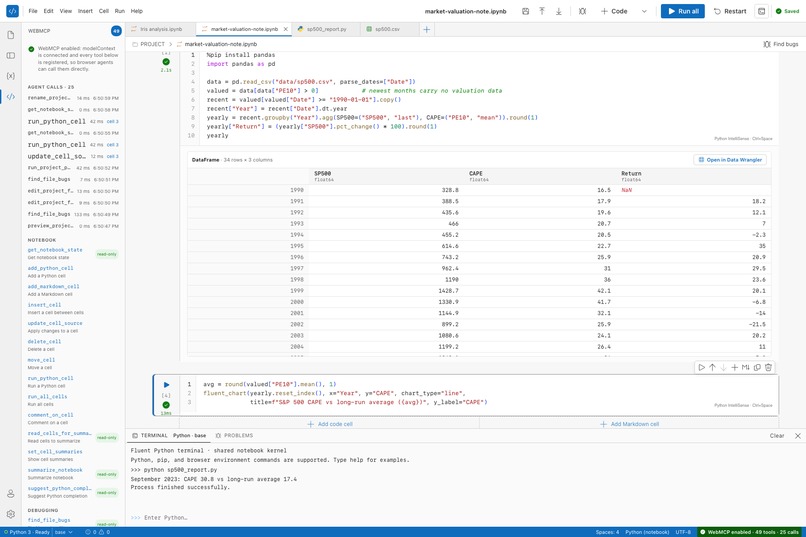The image size is (806, 537).
Task: Toggle the terminal panel icon
Action: tap(761, 11)
